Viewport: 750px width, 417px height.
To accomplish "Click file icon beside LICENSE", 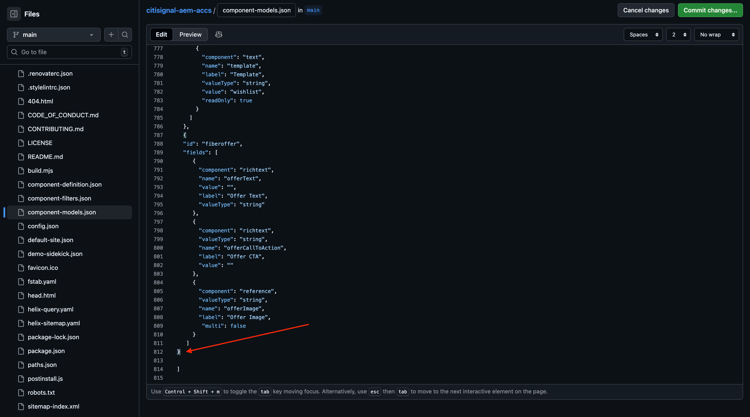I will [21, 143].
